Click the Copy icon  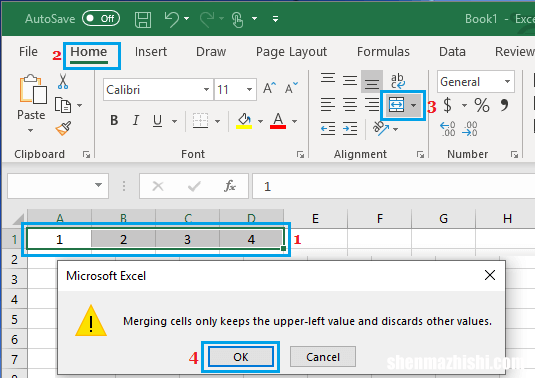(x=63, y=105)
